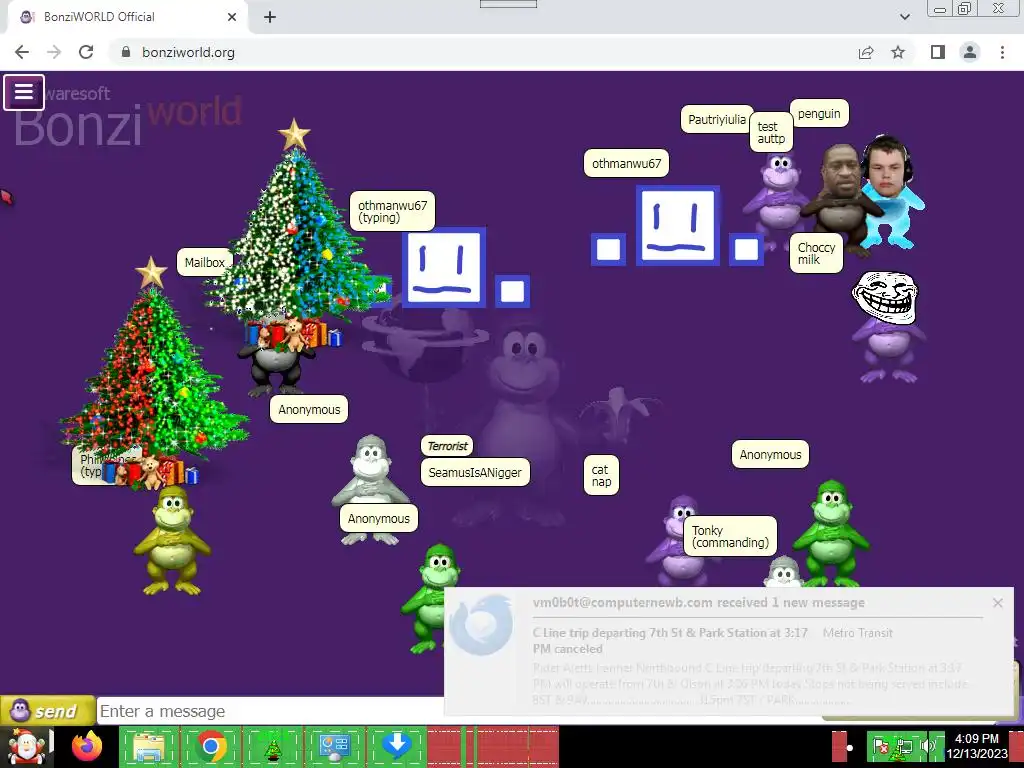Image resolution: width=1024 pixels, height=768 pixels.
Task: Open File Explorer from the taskbar
Action: click(149, 746)
